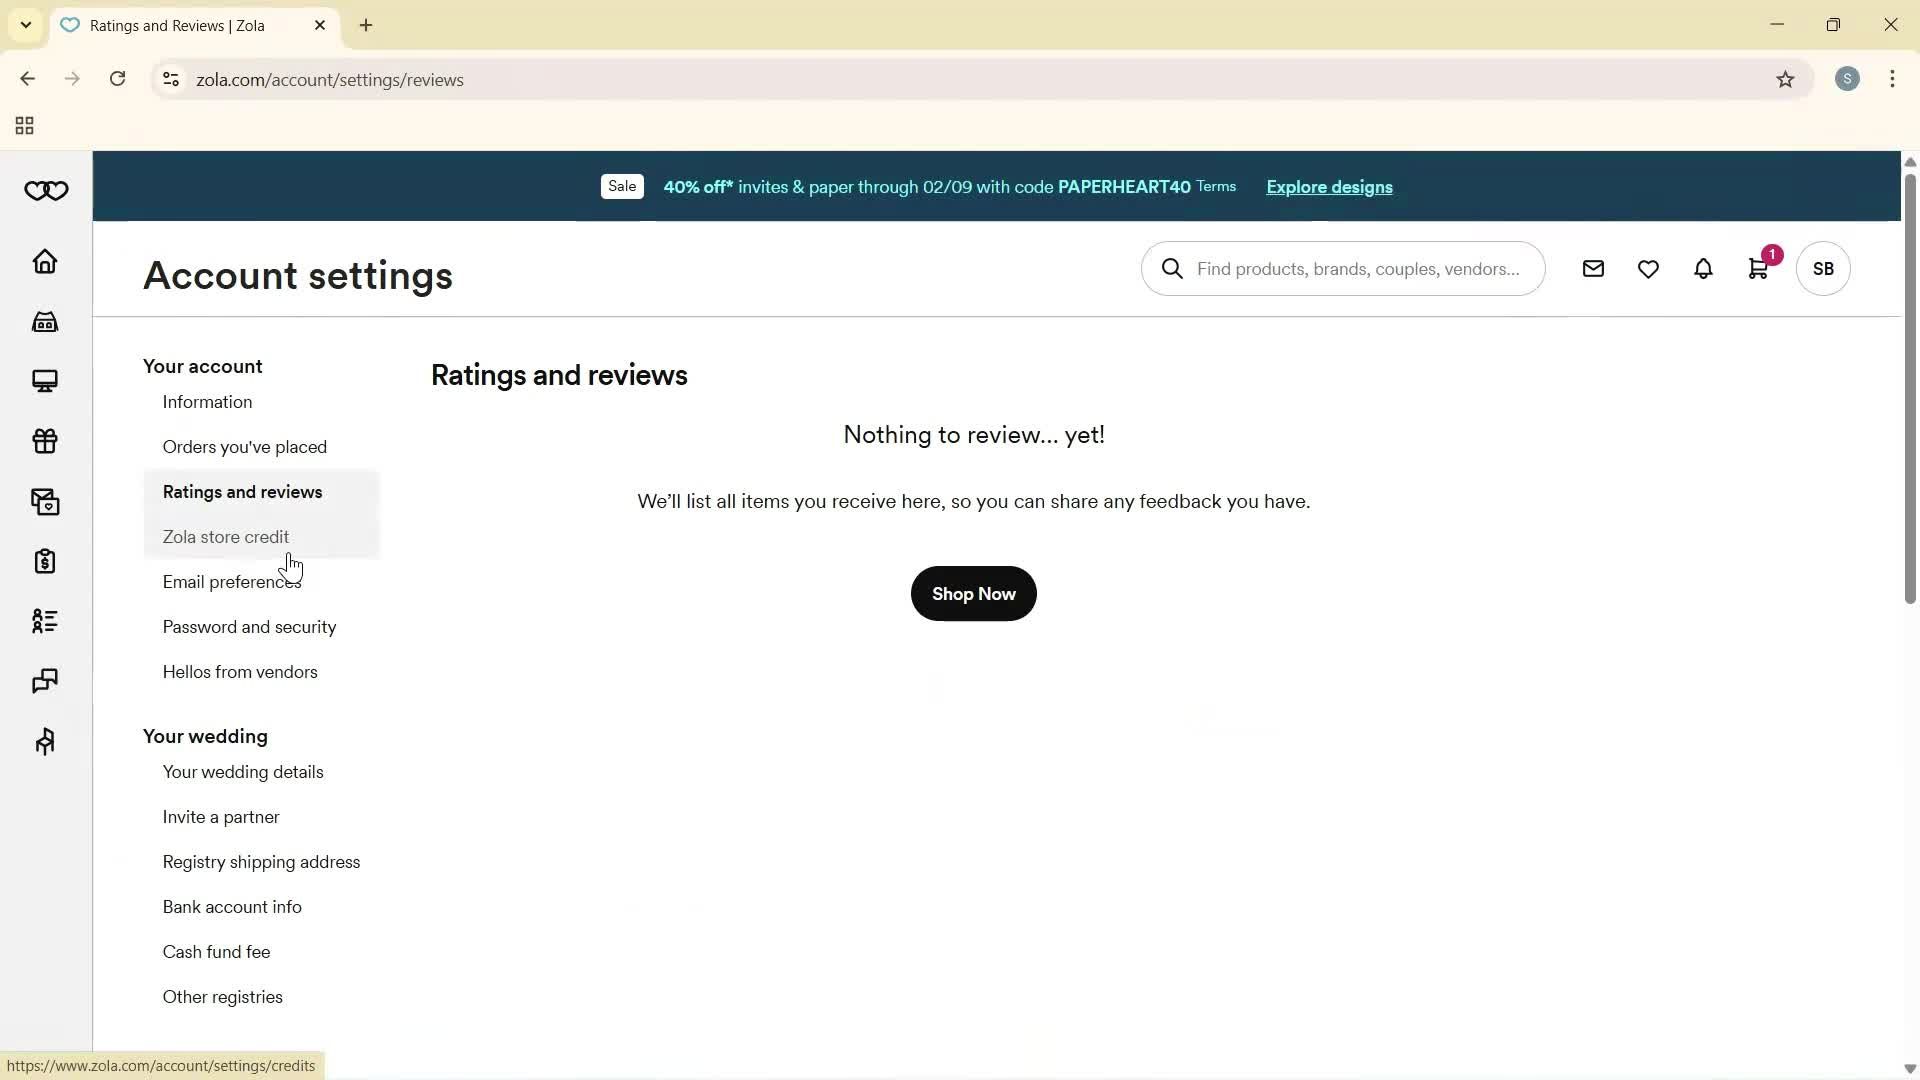Open Chrome's three-dot menu

1892,79
